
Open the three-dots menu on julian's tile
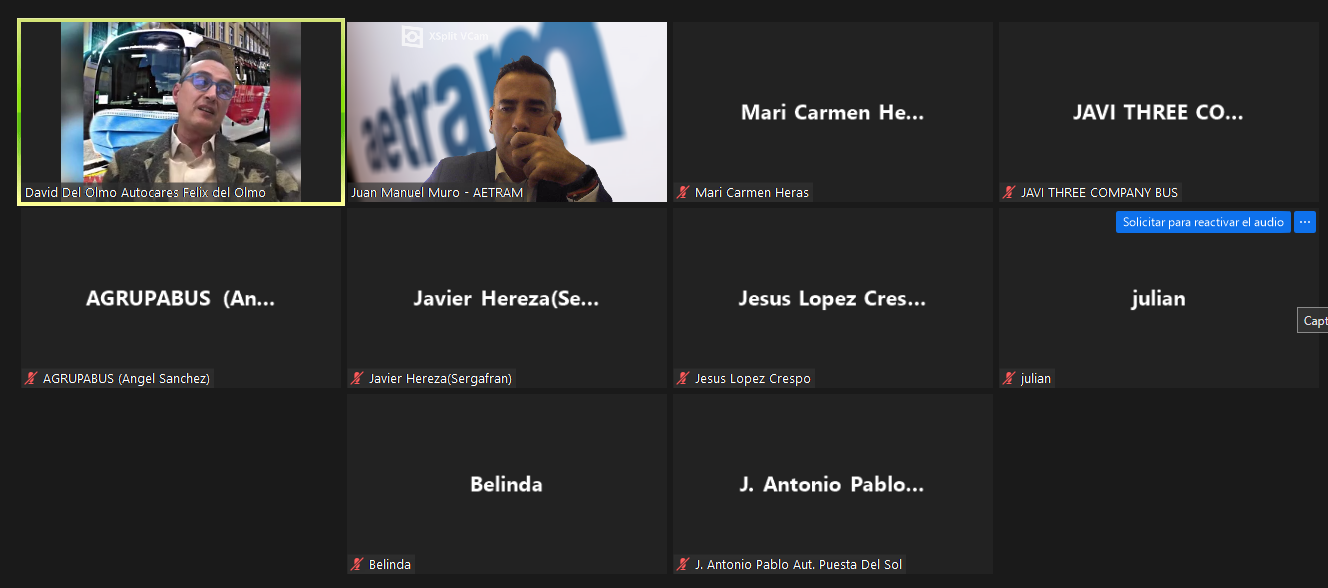[1305, 222]
